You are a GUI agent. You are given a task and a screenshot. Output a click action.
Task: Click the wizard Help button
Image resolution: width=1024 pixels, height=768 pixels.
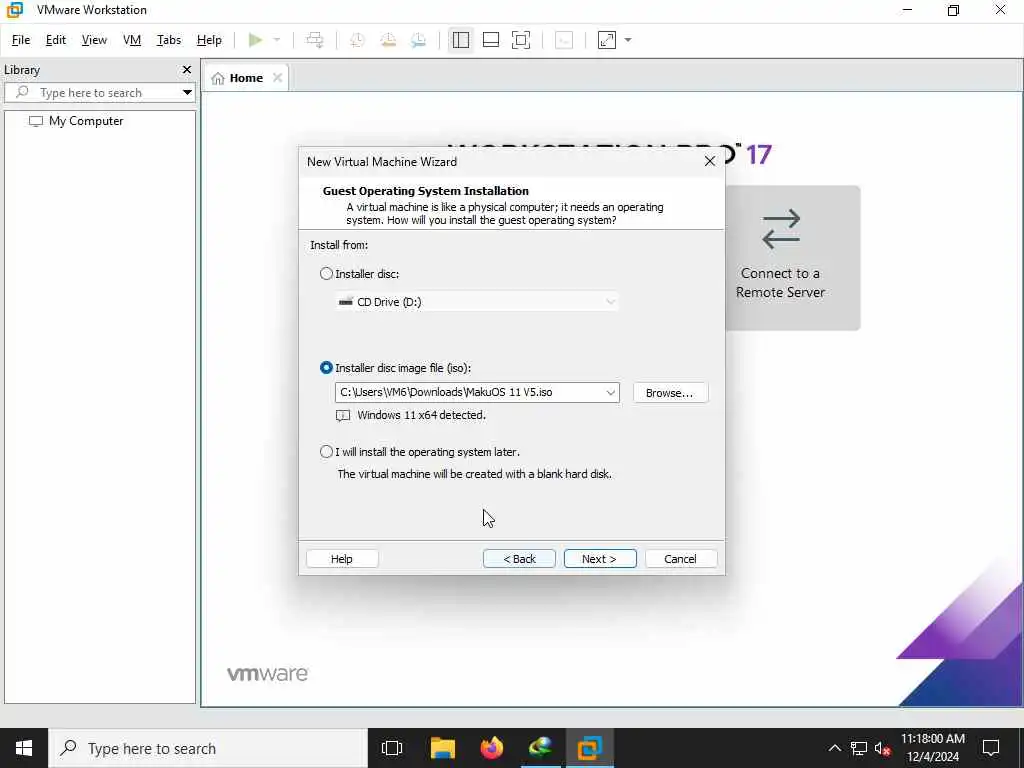[x=342, y=558]
